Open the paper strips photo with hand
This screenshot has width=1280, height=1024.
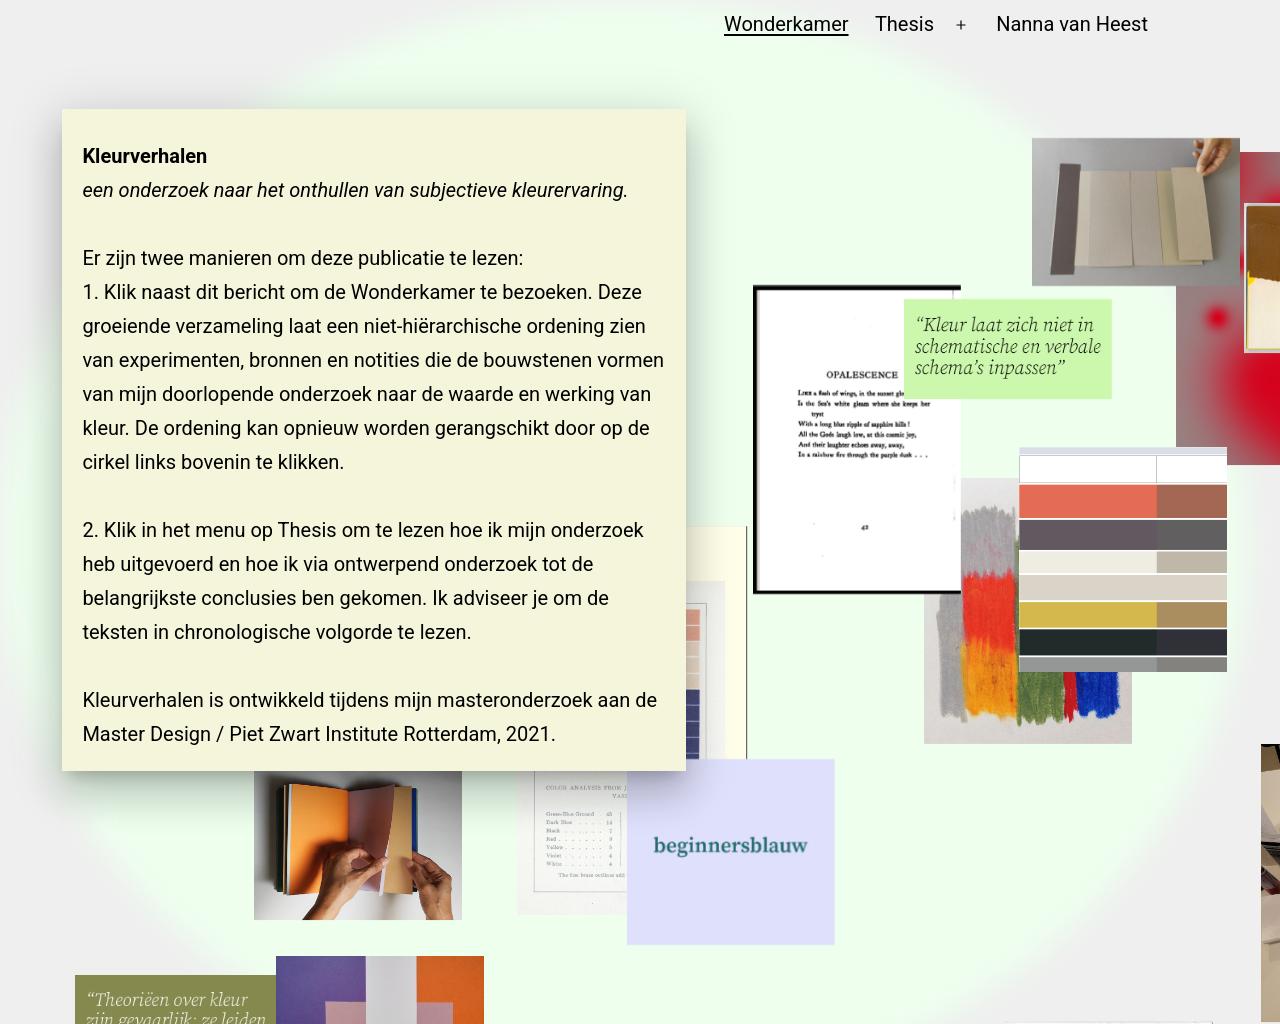click(x=1135, y=212)
